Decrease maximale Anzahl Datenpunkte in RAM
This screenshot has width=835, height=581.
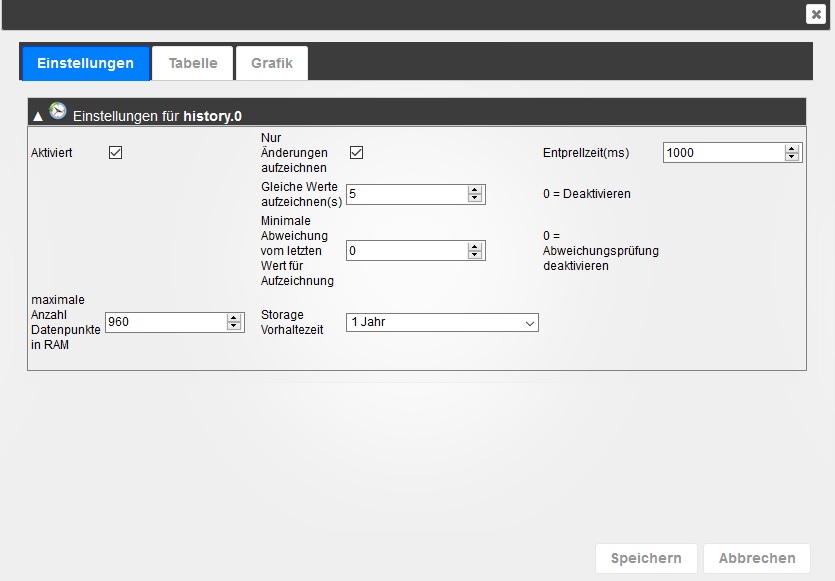(234, 326)
